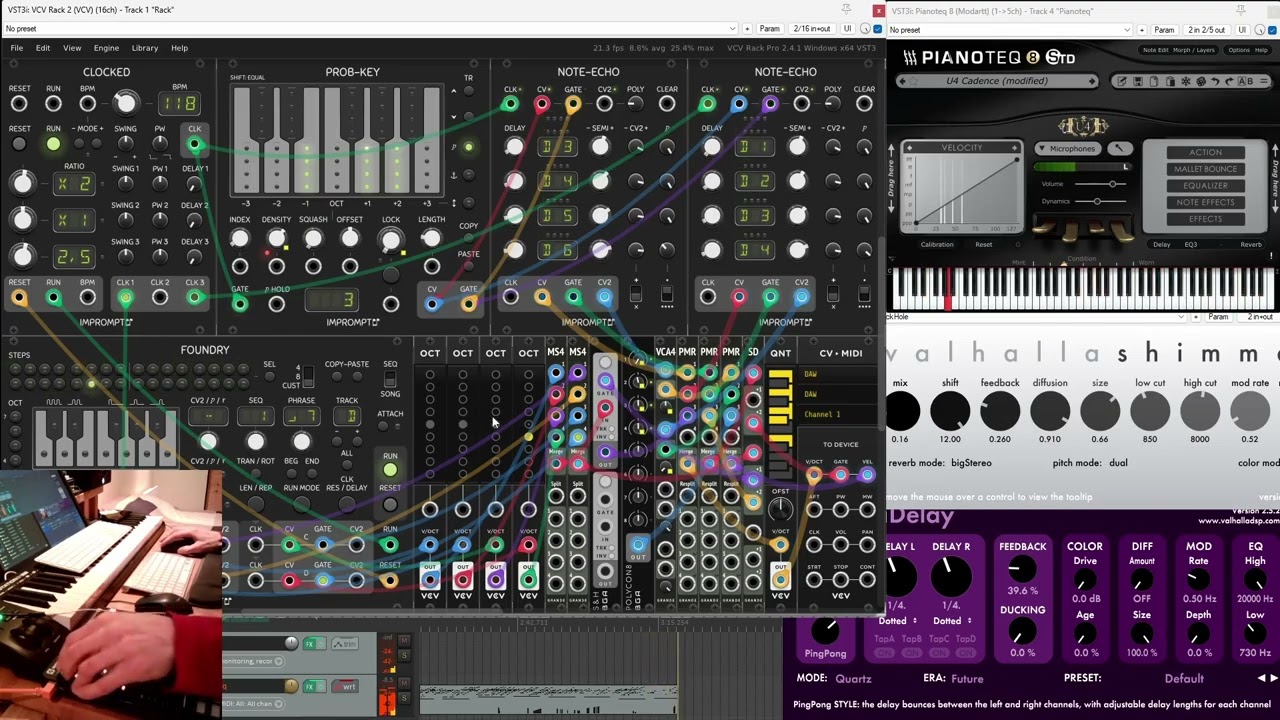Screen dimensions: 1280x720
Task: Change ValhallaDelay MODE from Quartz
Action: (x=854, y=678)
